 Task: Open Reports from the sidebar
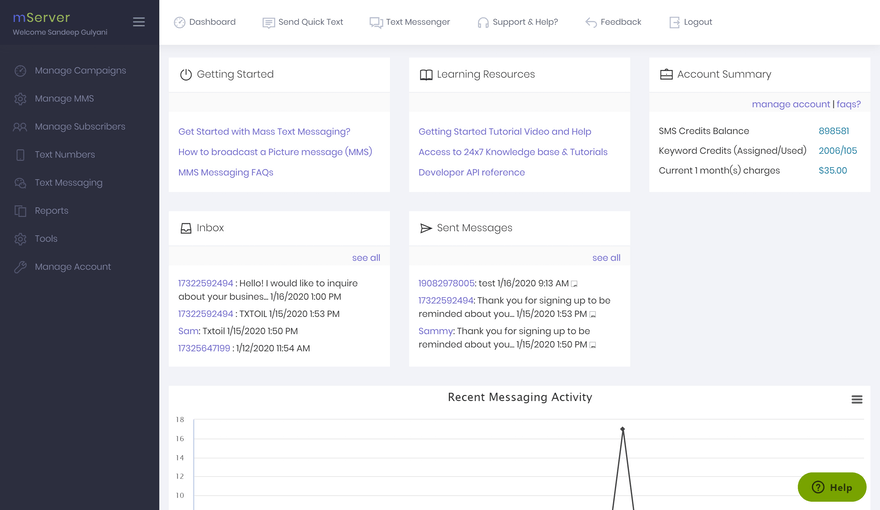coord(51,211)
